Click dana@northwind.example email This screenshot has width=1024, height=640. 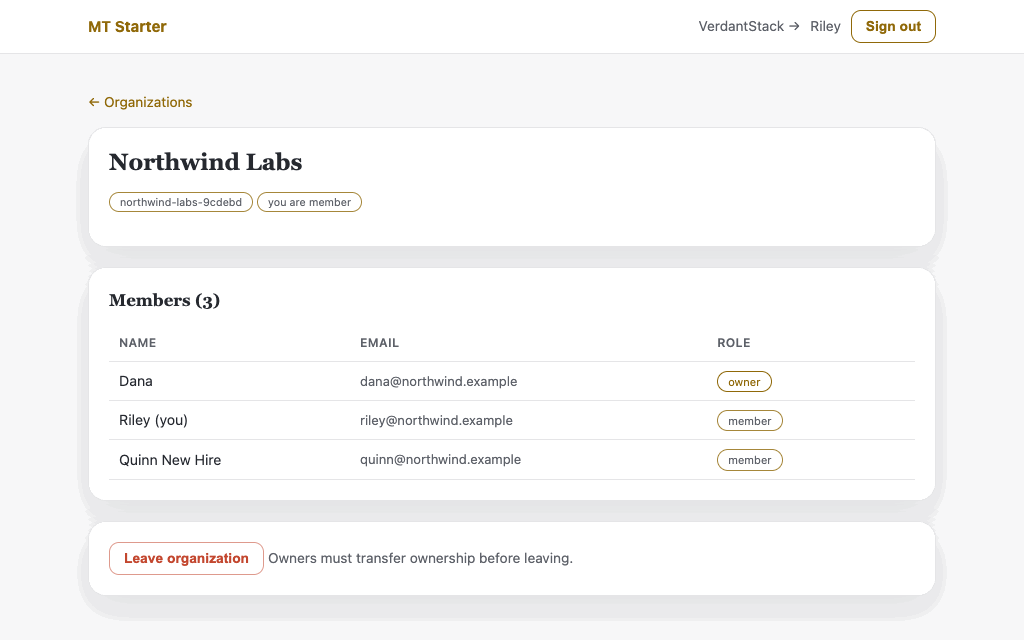click(438, 381)
